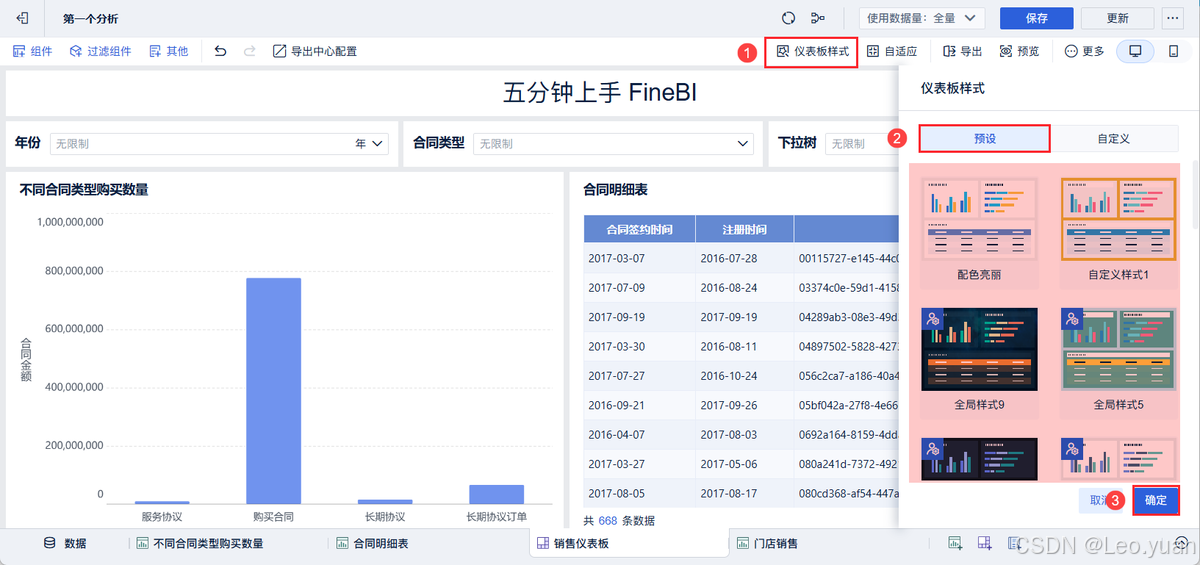Switch to the 数据 bottom tab

click(x=65, y=544)
